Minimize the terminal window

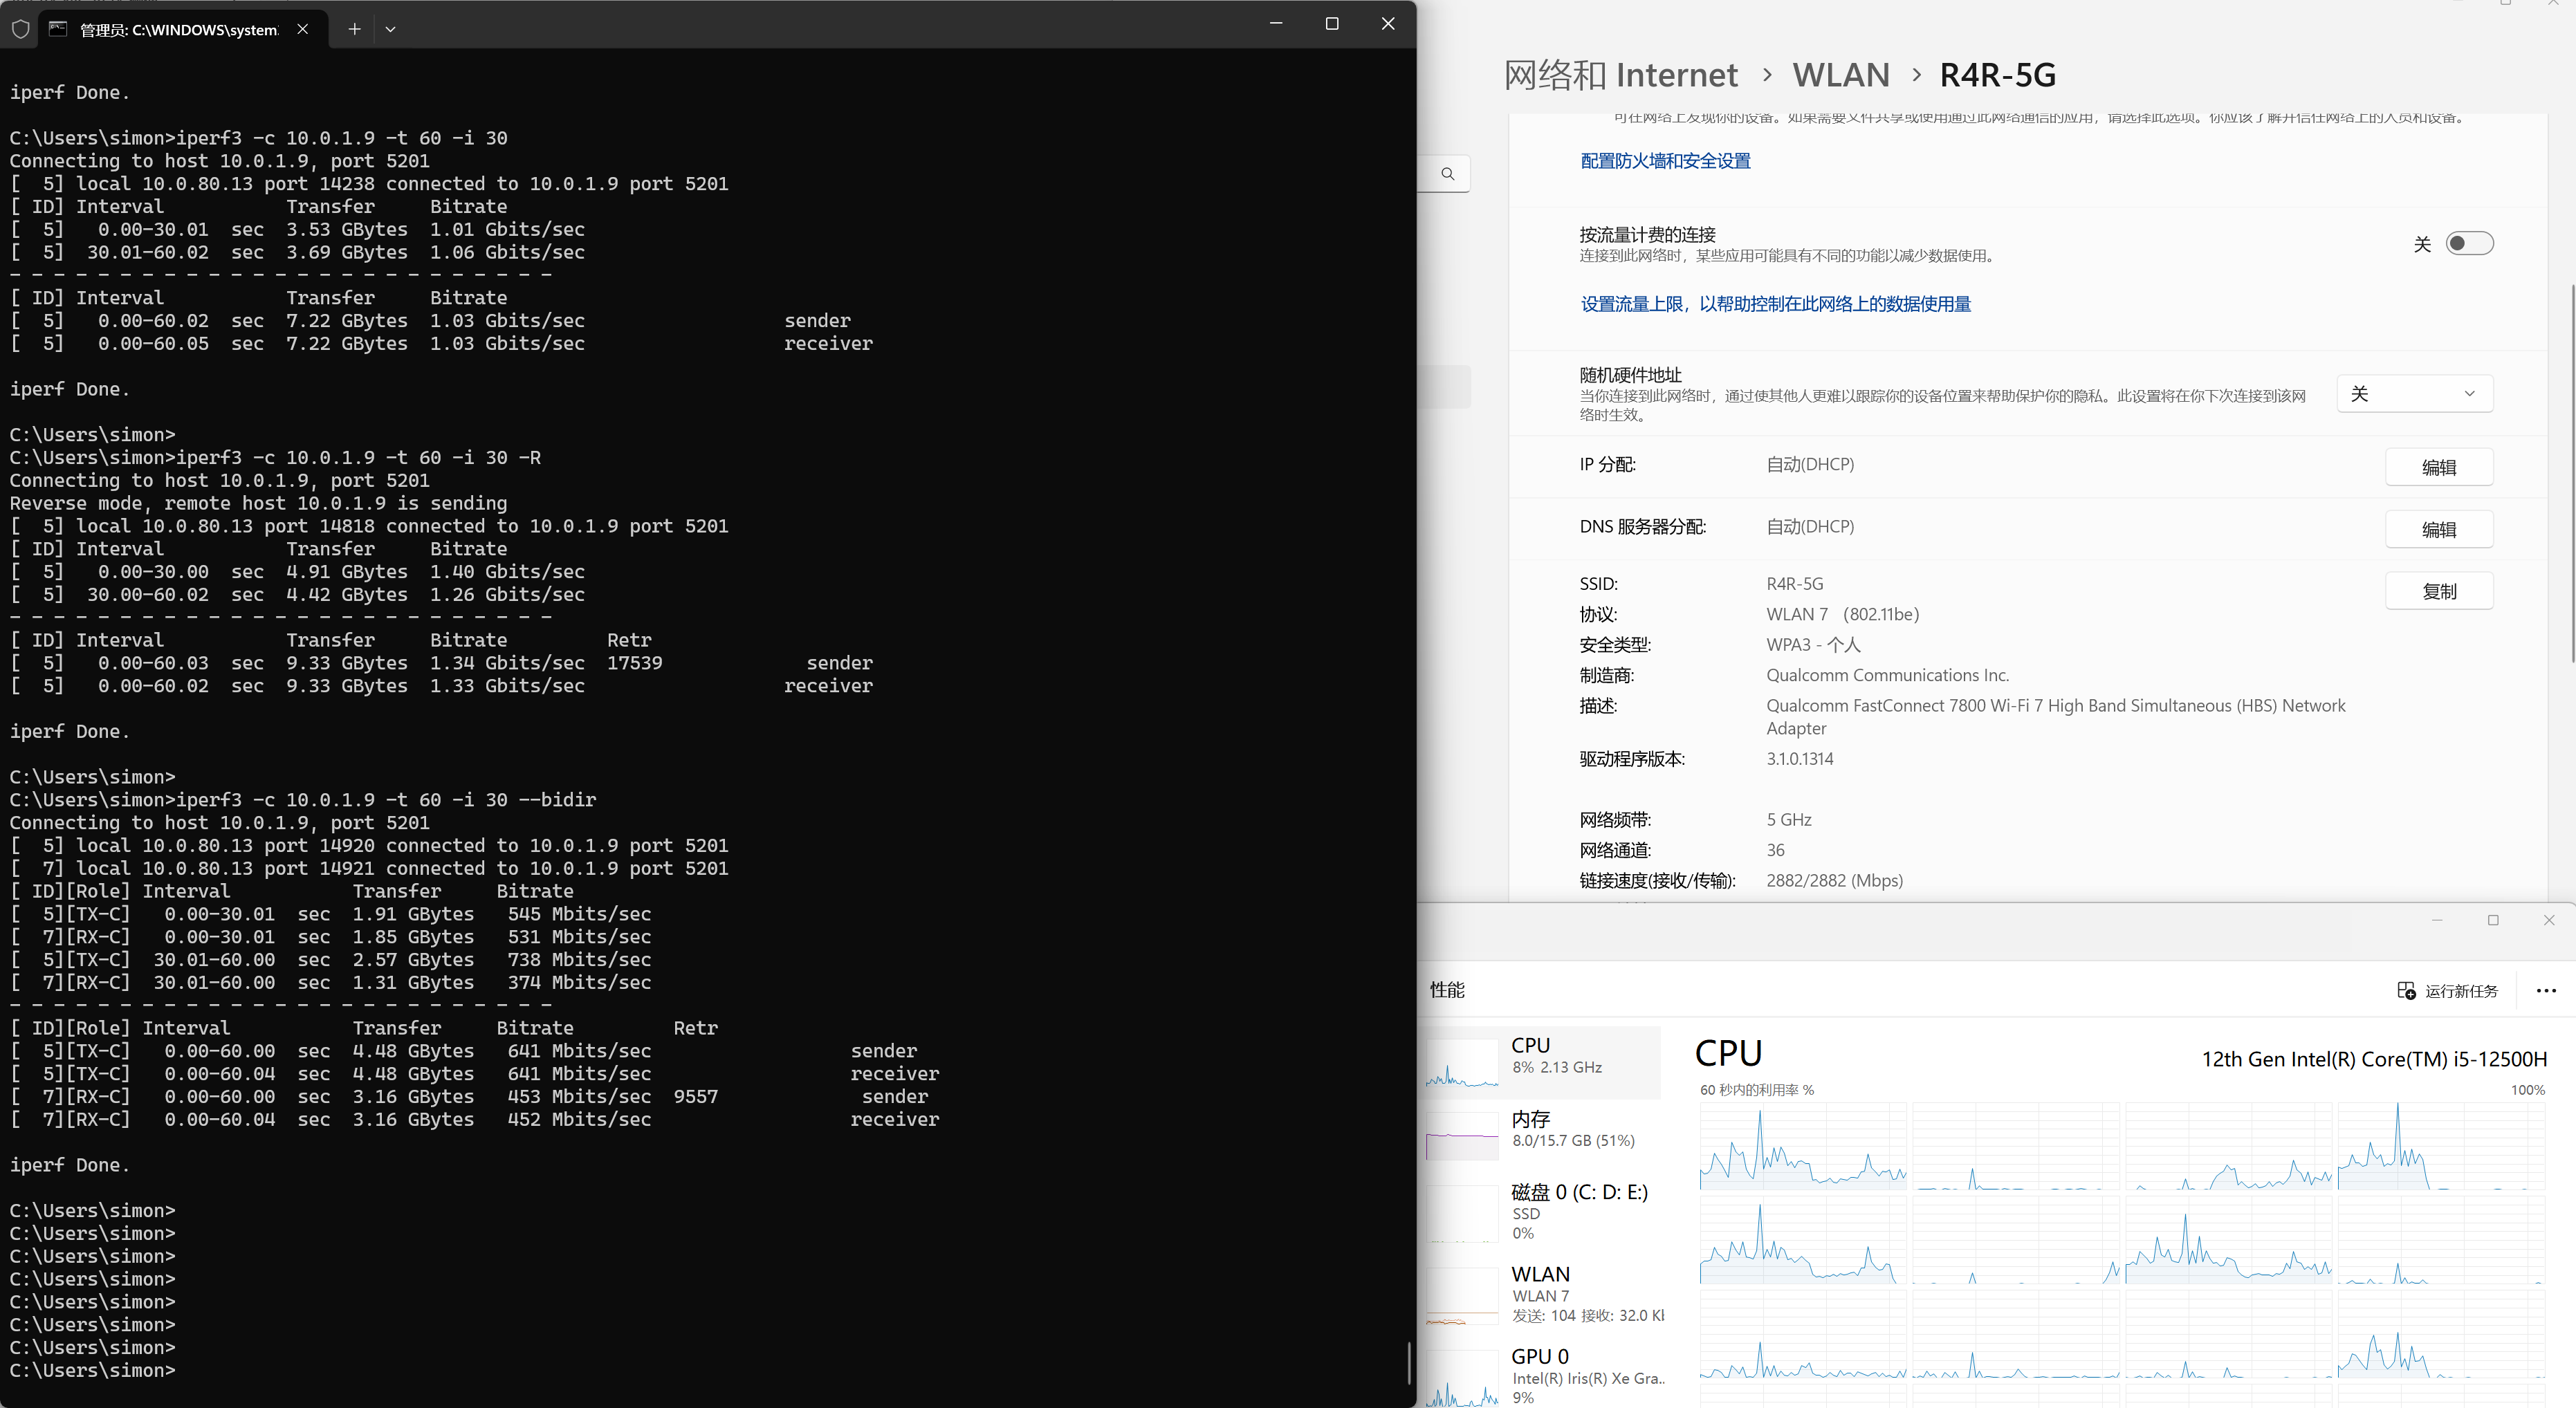pos(1276,24)
